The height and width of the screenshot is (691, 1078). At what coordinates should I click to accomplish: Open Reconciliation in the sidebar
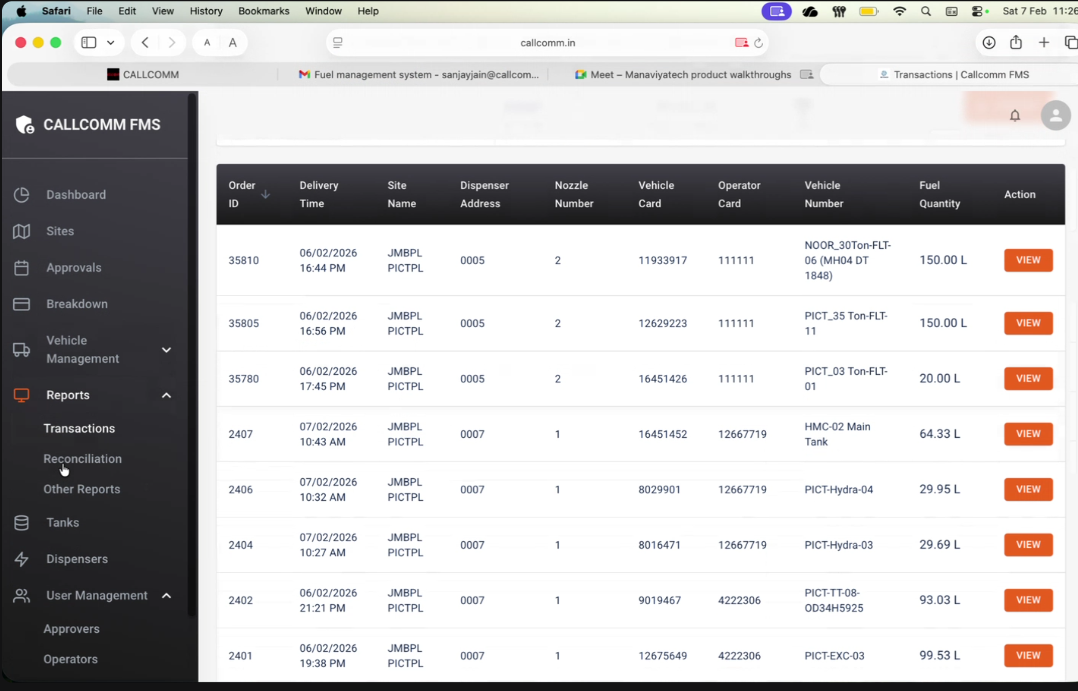coord(82,458)
